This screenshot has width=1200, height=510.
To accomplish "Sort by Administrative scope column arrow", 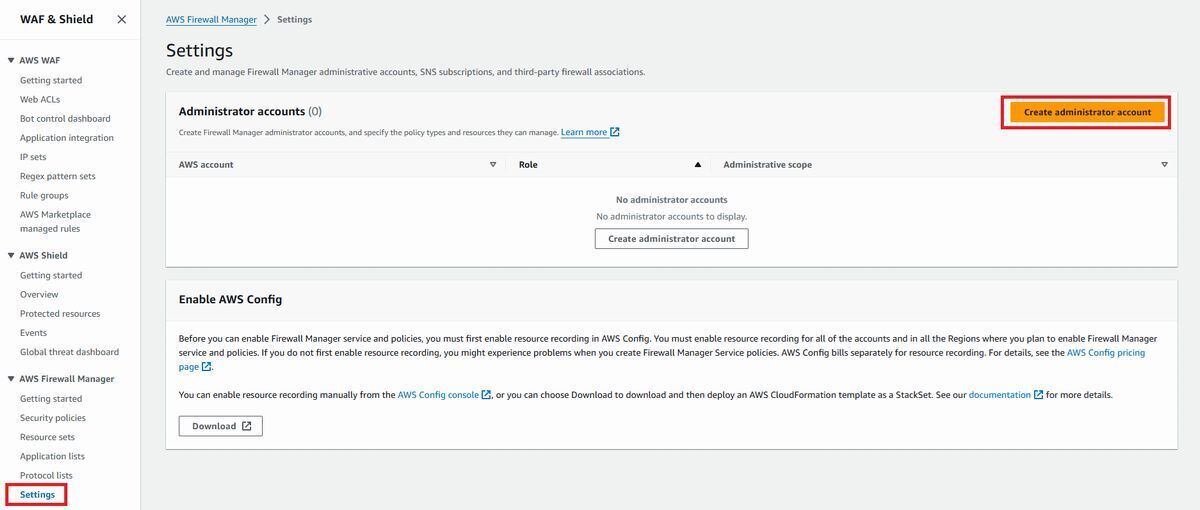I will tap(1164, 164).
